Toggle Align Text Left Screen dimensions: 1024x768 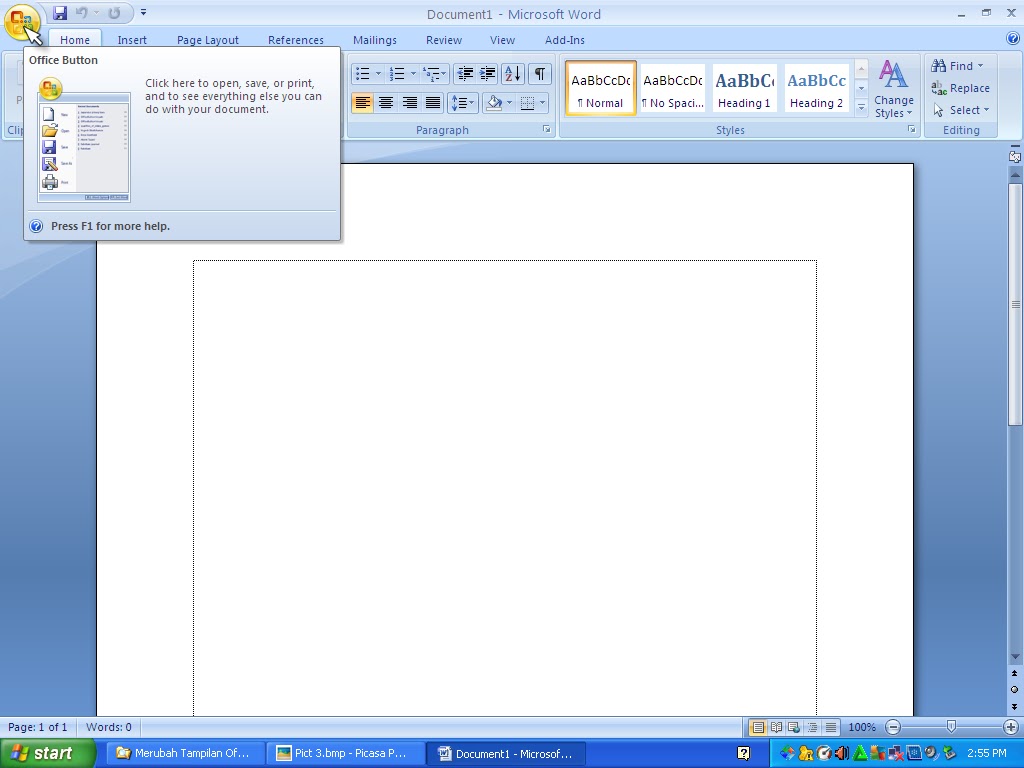pyautogui.click(x=362, y=103)
